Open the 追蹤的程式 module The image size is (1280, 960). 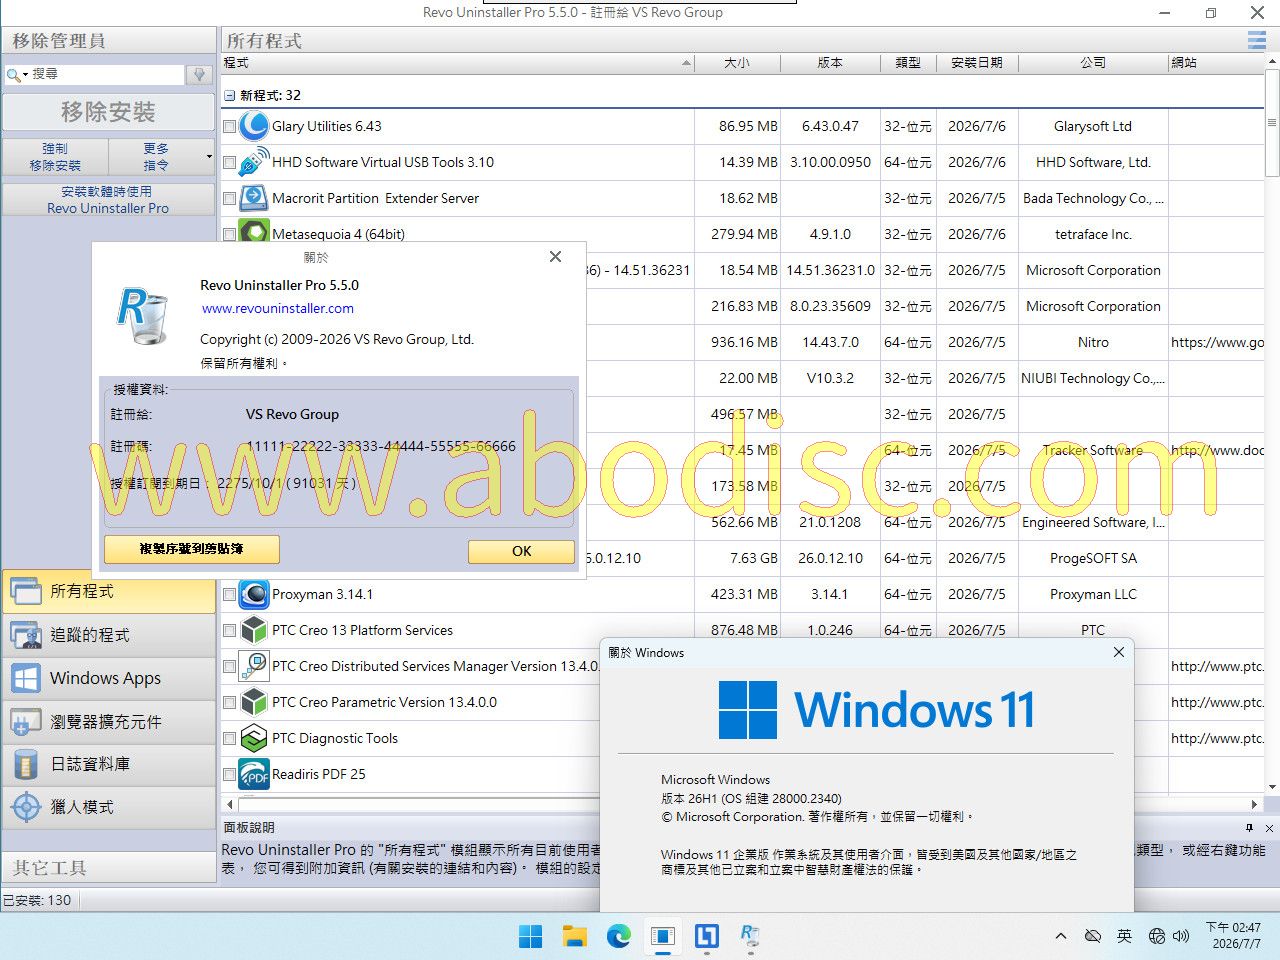coord(109,635)
